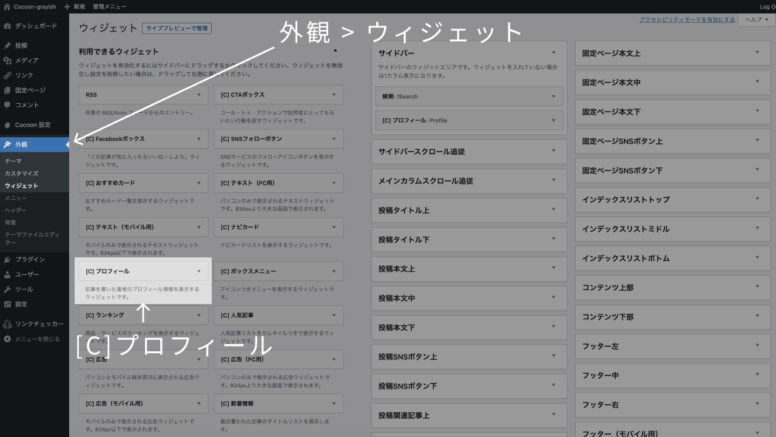
Task: Click the ツール wrench icon
Action: click(8, 289)
